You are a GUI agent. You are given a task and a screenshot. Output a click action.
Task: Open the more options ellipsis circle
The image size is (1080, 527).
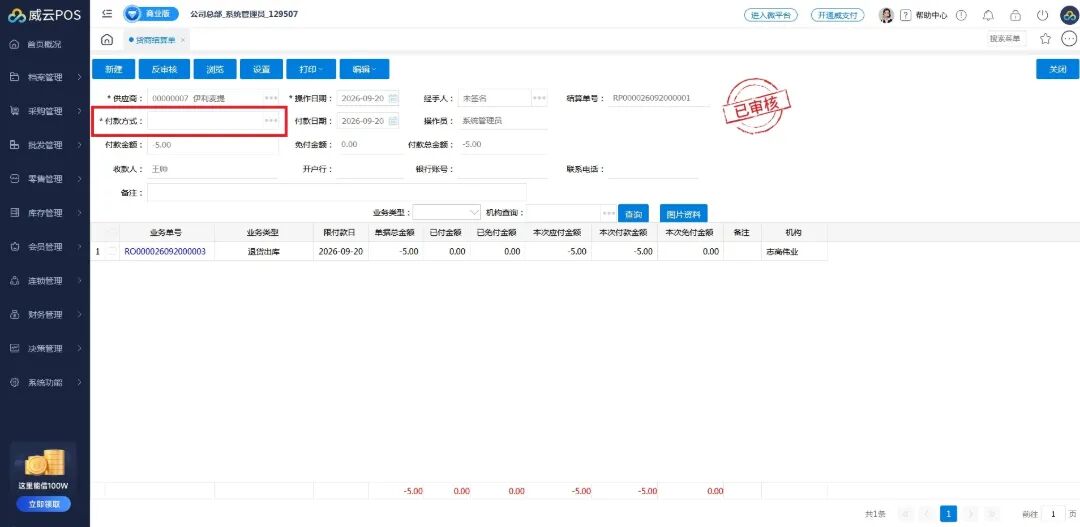click(x=1068, y=39)
